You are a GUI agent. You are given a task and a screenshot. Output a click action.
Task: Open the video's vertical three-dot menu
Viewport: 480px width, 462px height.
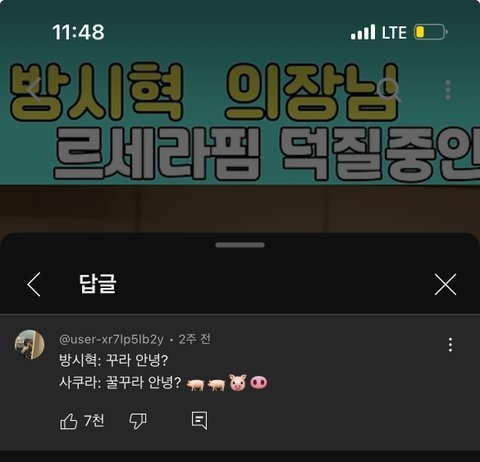[x=448, y=90]
